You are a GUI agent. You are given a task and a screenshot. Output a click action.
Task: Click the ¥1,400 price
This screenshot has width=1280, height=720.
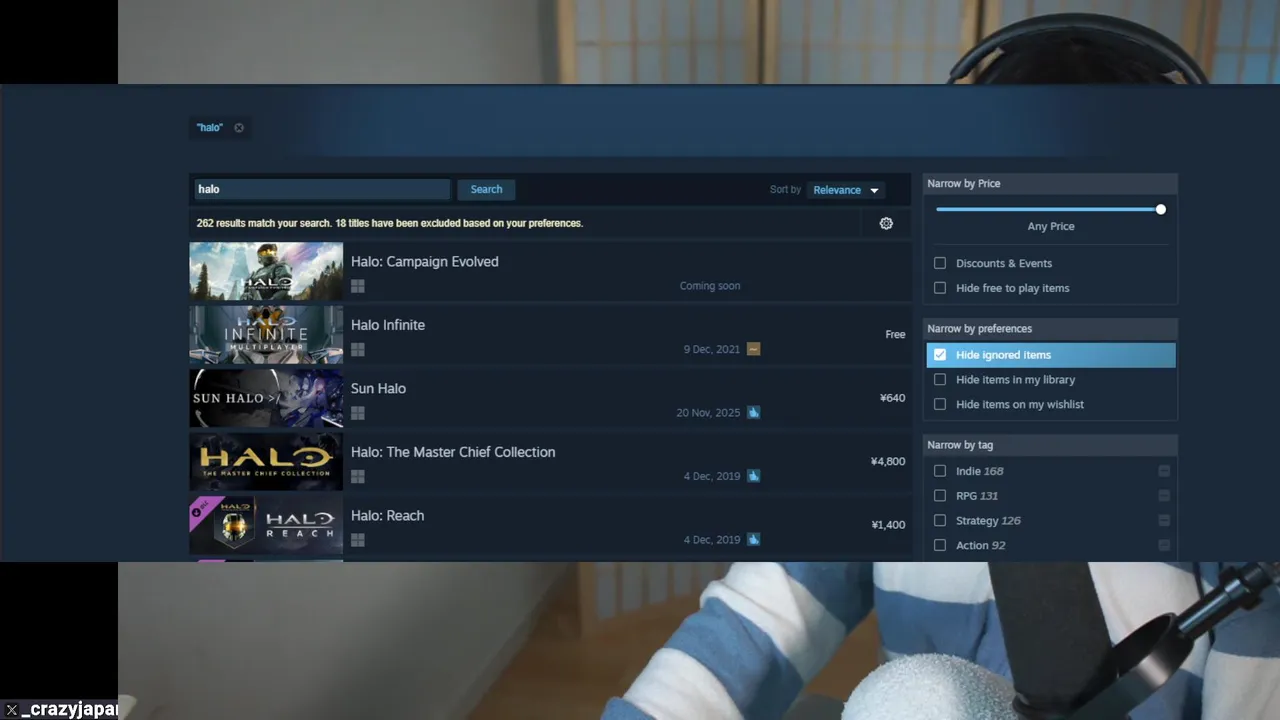[888, 525]
